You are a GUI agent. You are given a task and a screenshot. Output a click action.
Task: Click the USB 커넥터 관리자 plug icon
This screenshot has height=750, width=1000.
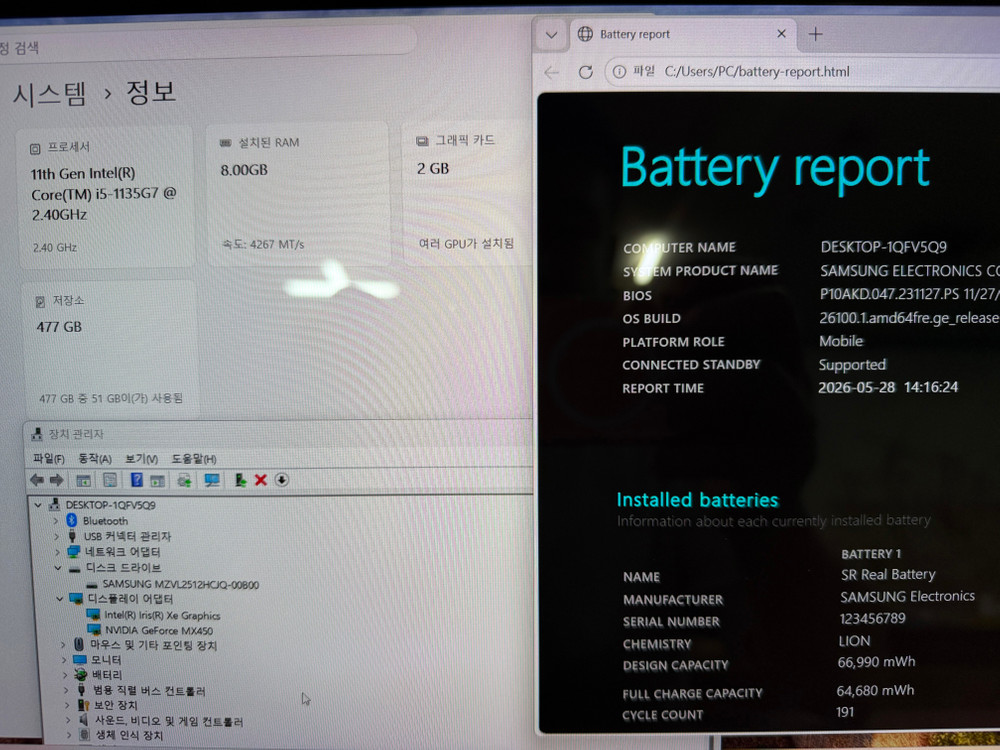click(x=73, y=536)
